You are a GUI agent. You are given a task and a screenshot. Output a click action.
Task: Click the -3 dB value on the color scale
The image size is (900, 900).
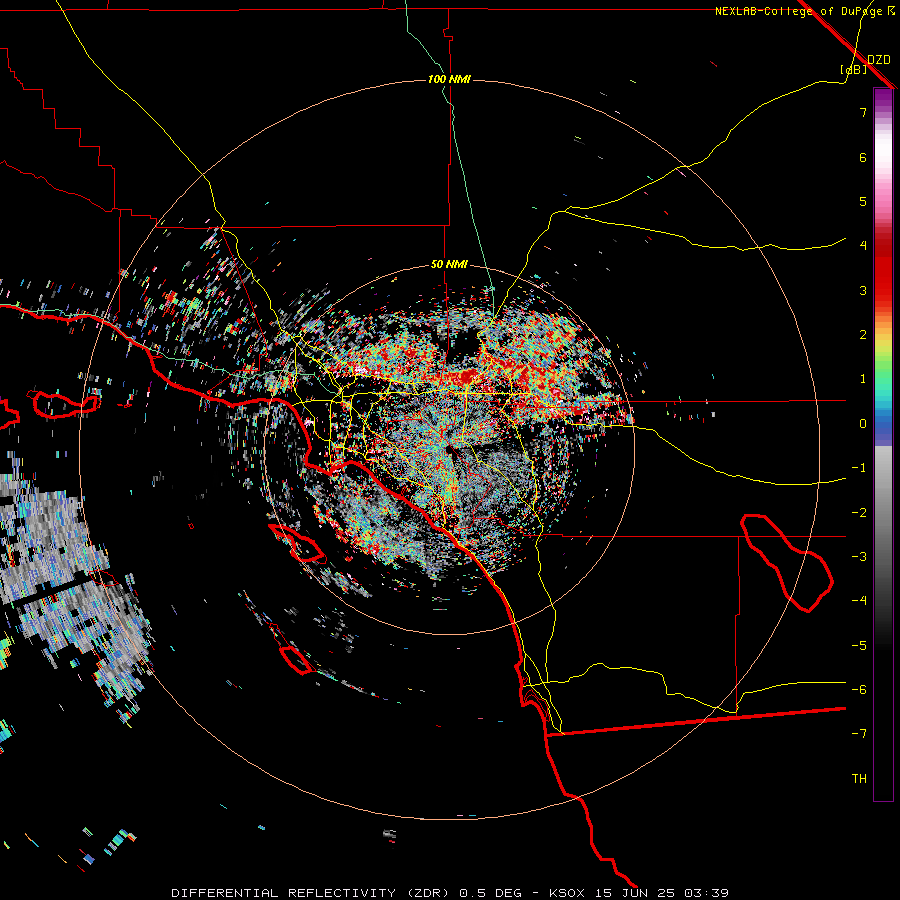(859, 557)
